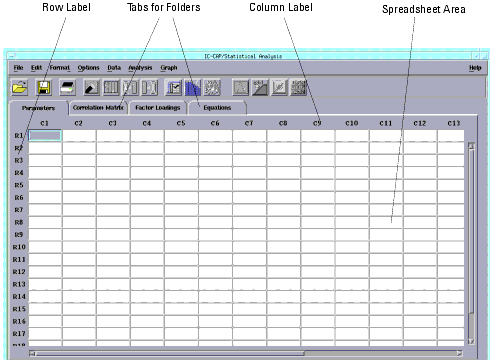Viewport: 490px width, 360px height.
Task: Click the printer icon in toolbar
Action: pos(68,88)
